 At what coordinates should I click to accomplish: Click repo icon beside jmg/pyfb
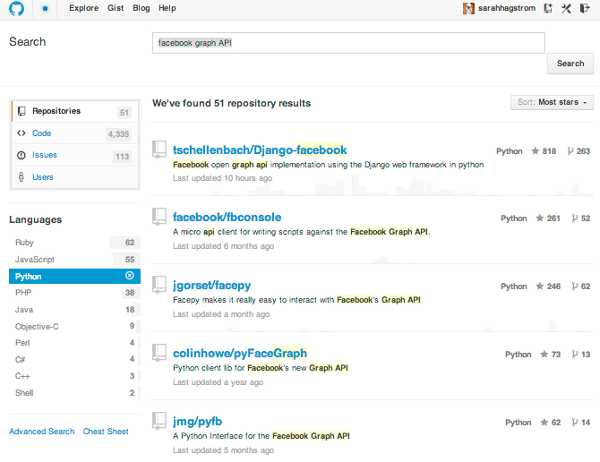coord(159,421)
